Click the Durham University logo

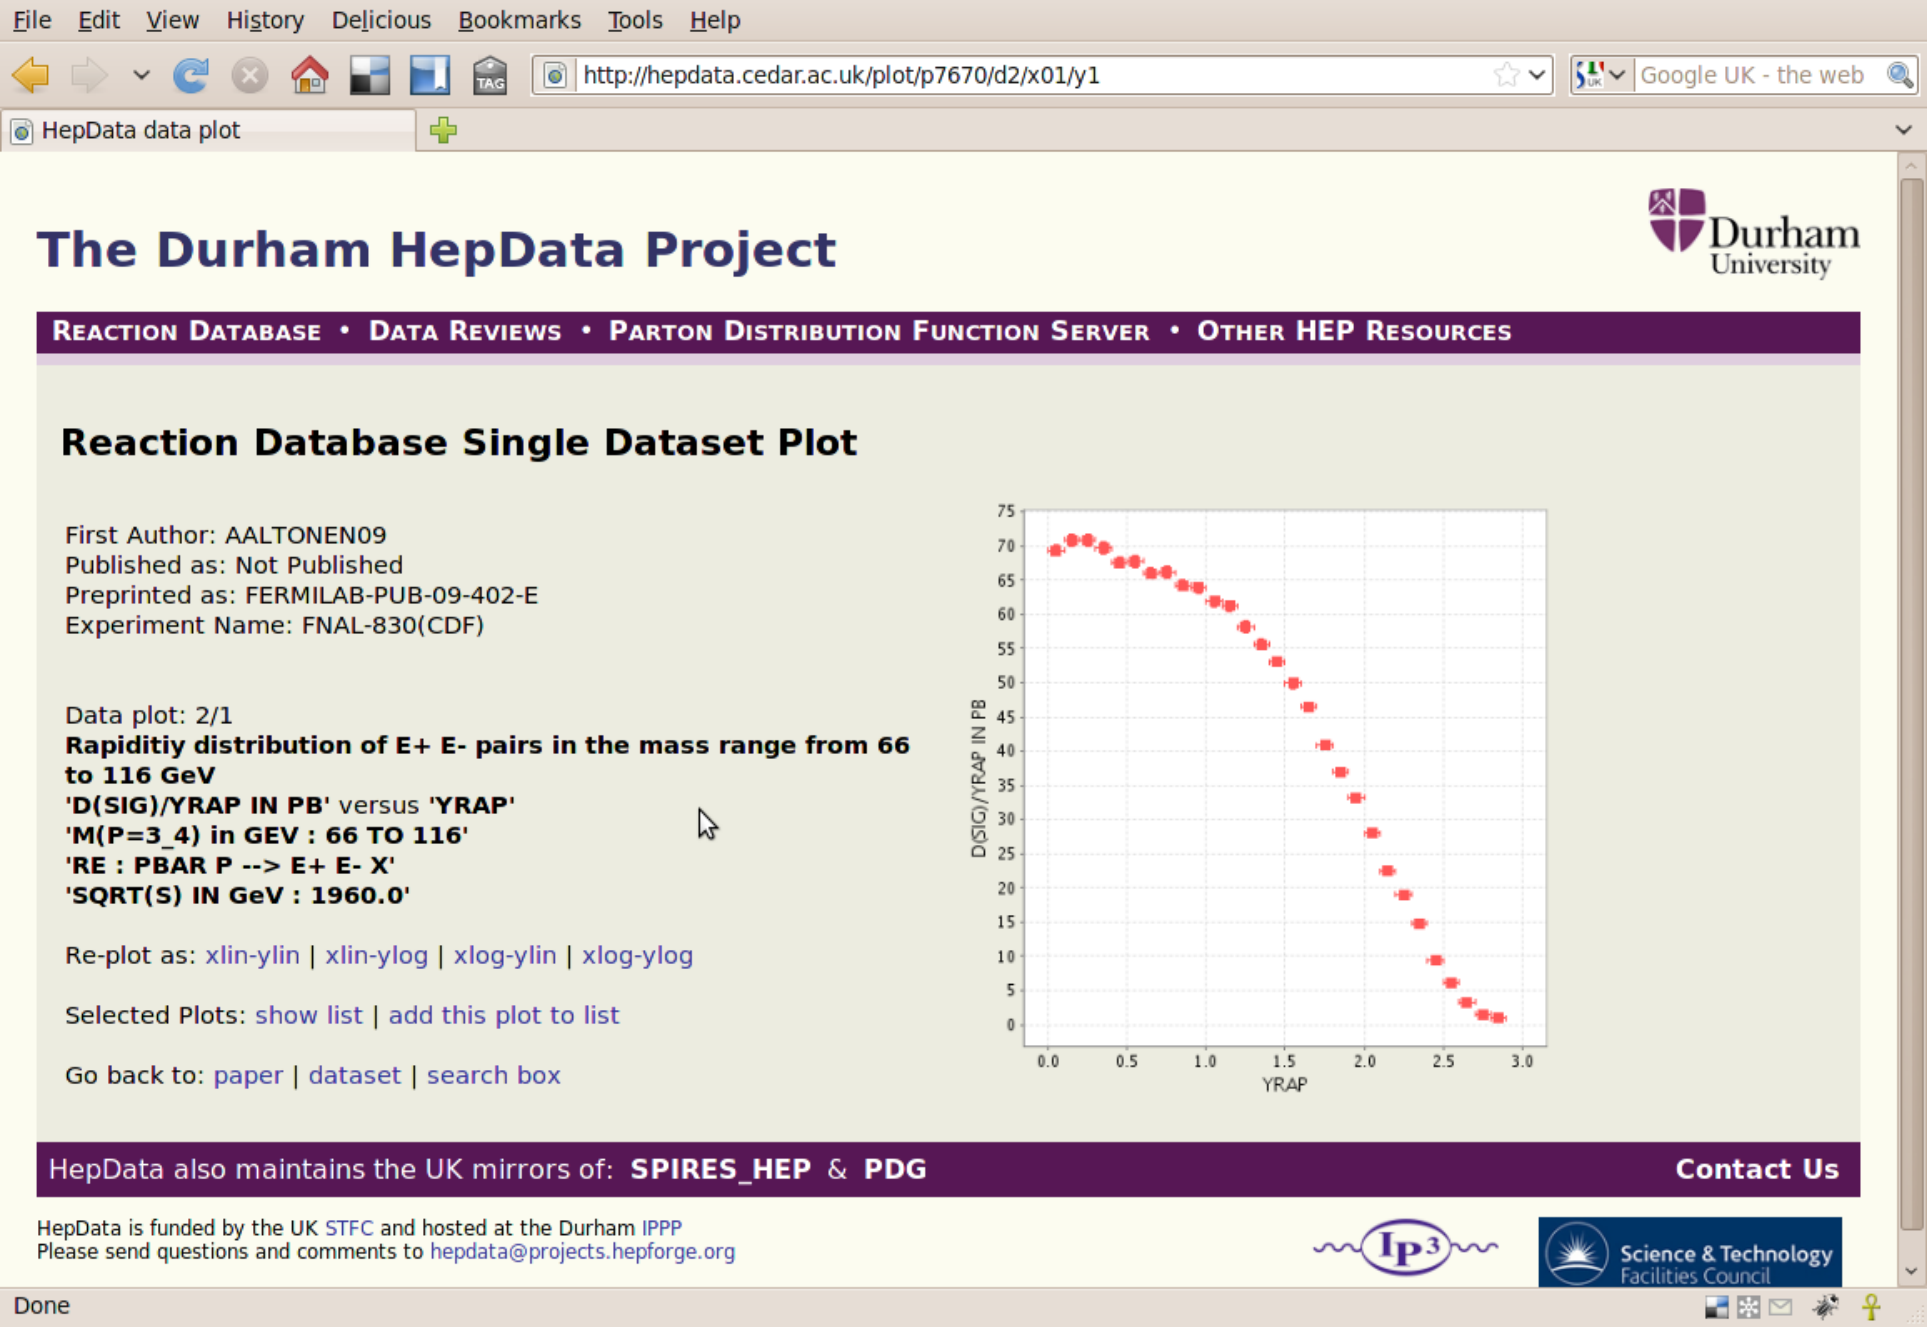(x=1753, y=233)
